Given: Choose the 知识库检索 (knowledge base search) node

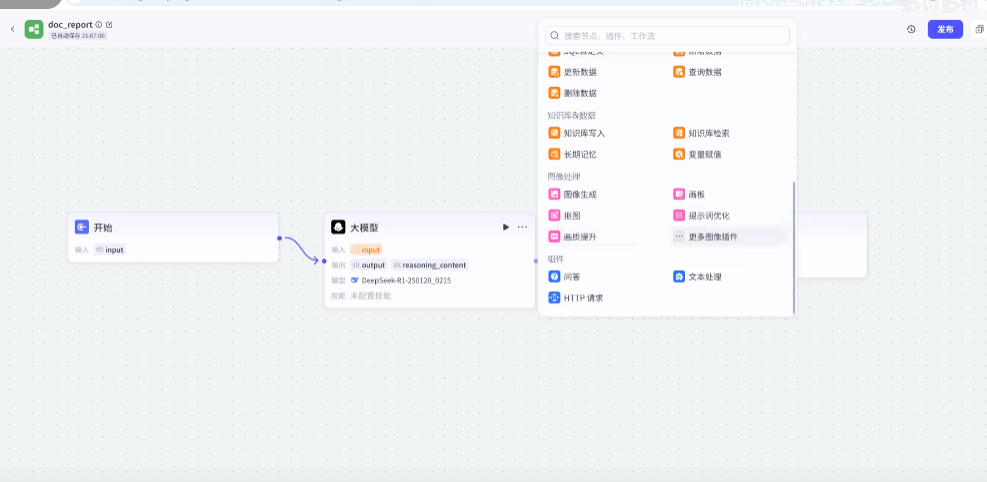Looking at the screenshot, I should click(708, 133).
